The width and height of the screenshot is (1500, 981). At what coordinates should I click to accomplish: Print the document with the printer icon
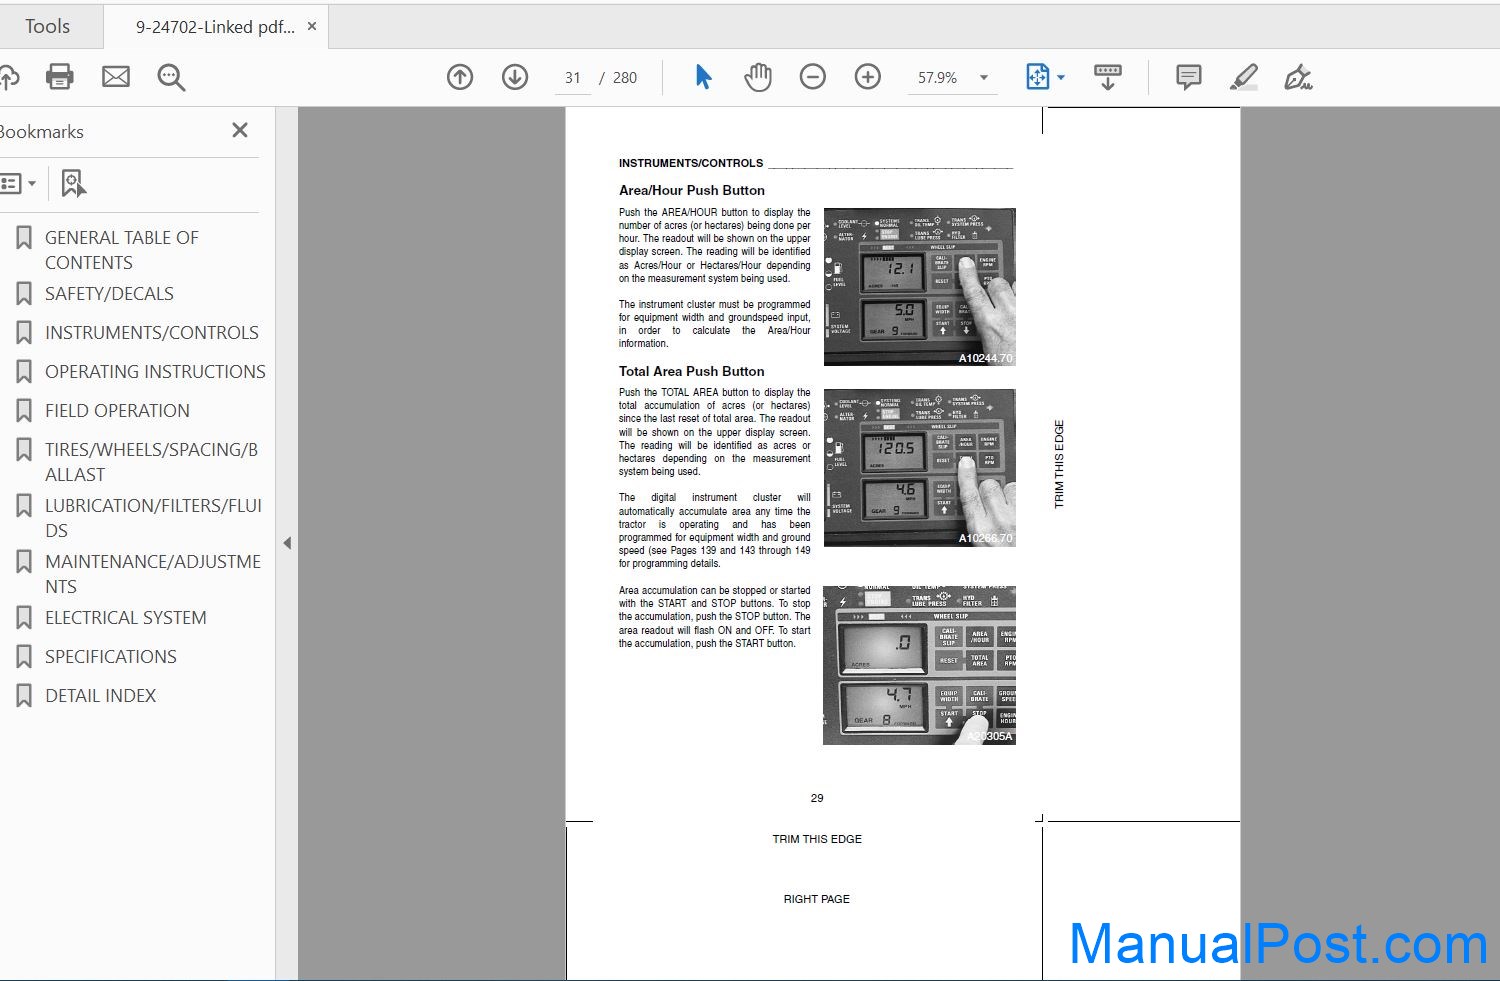[60, 77]
